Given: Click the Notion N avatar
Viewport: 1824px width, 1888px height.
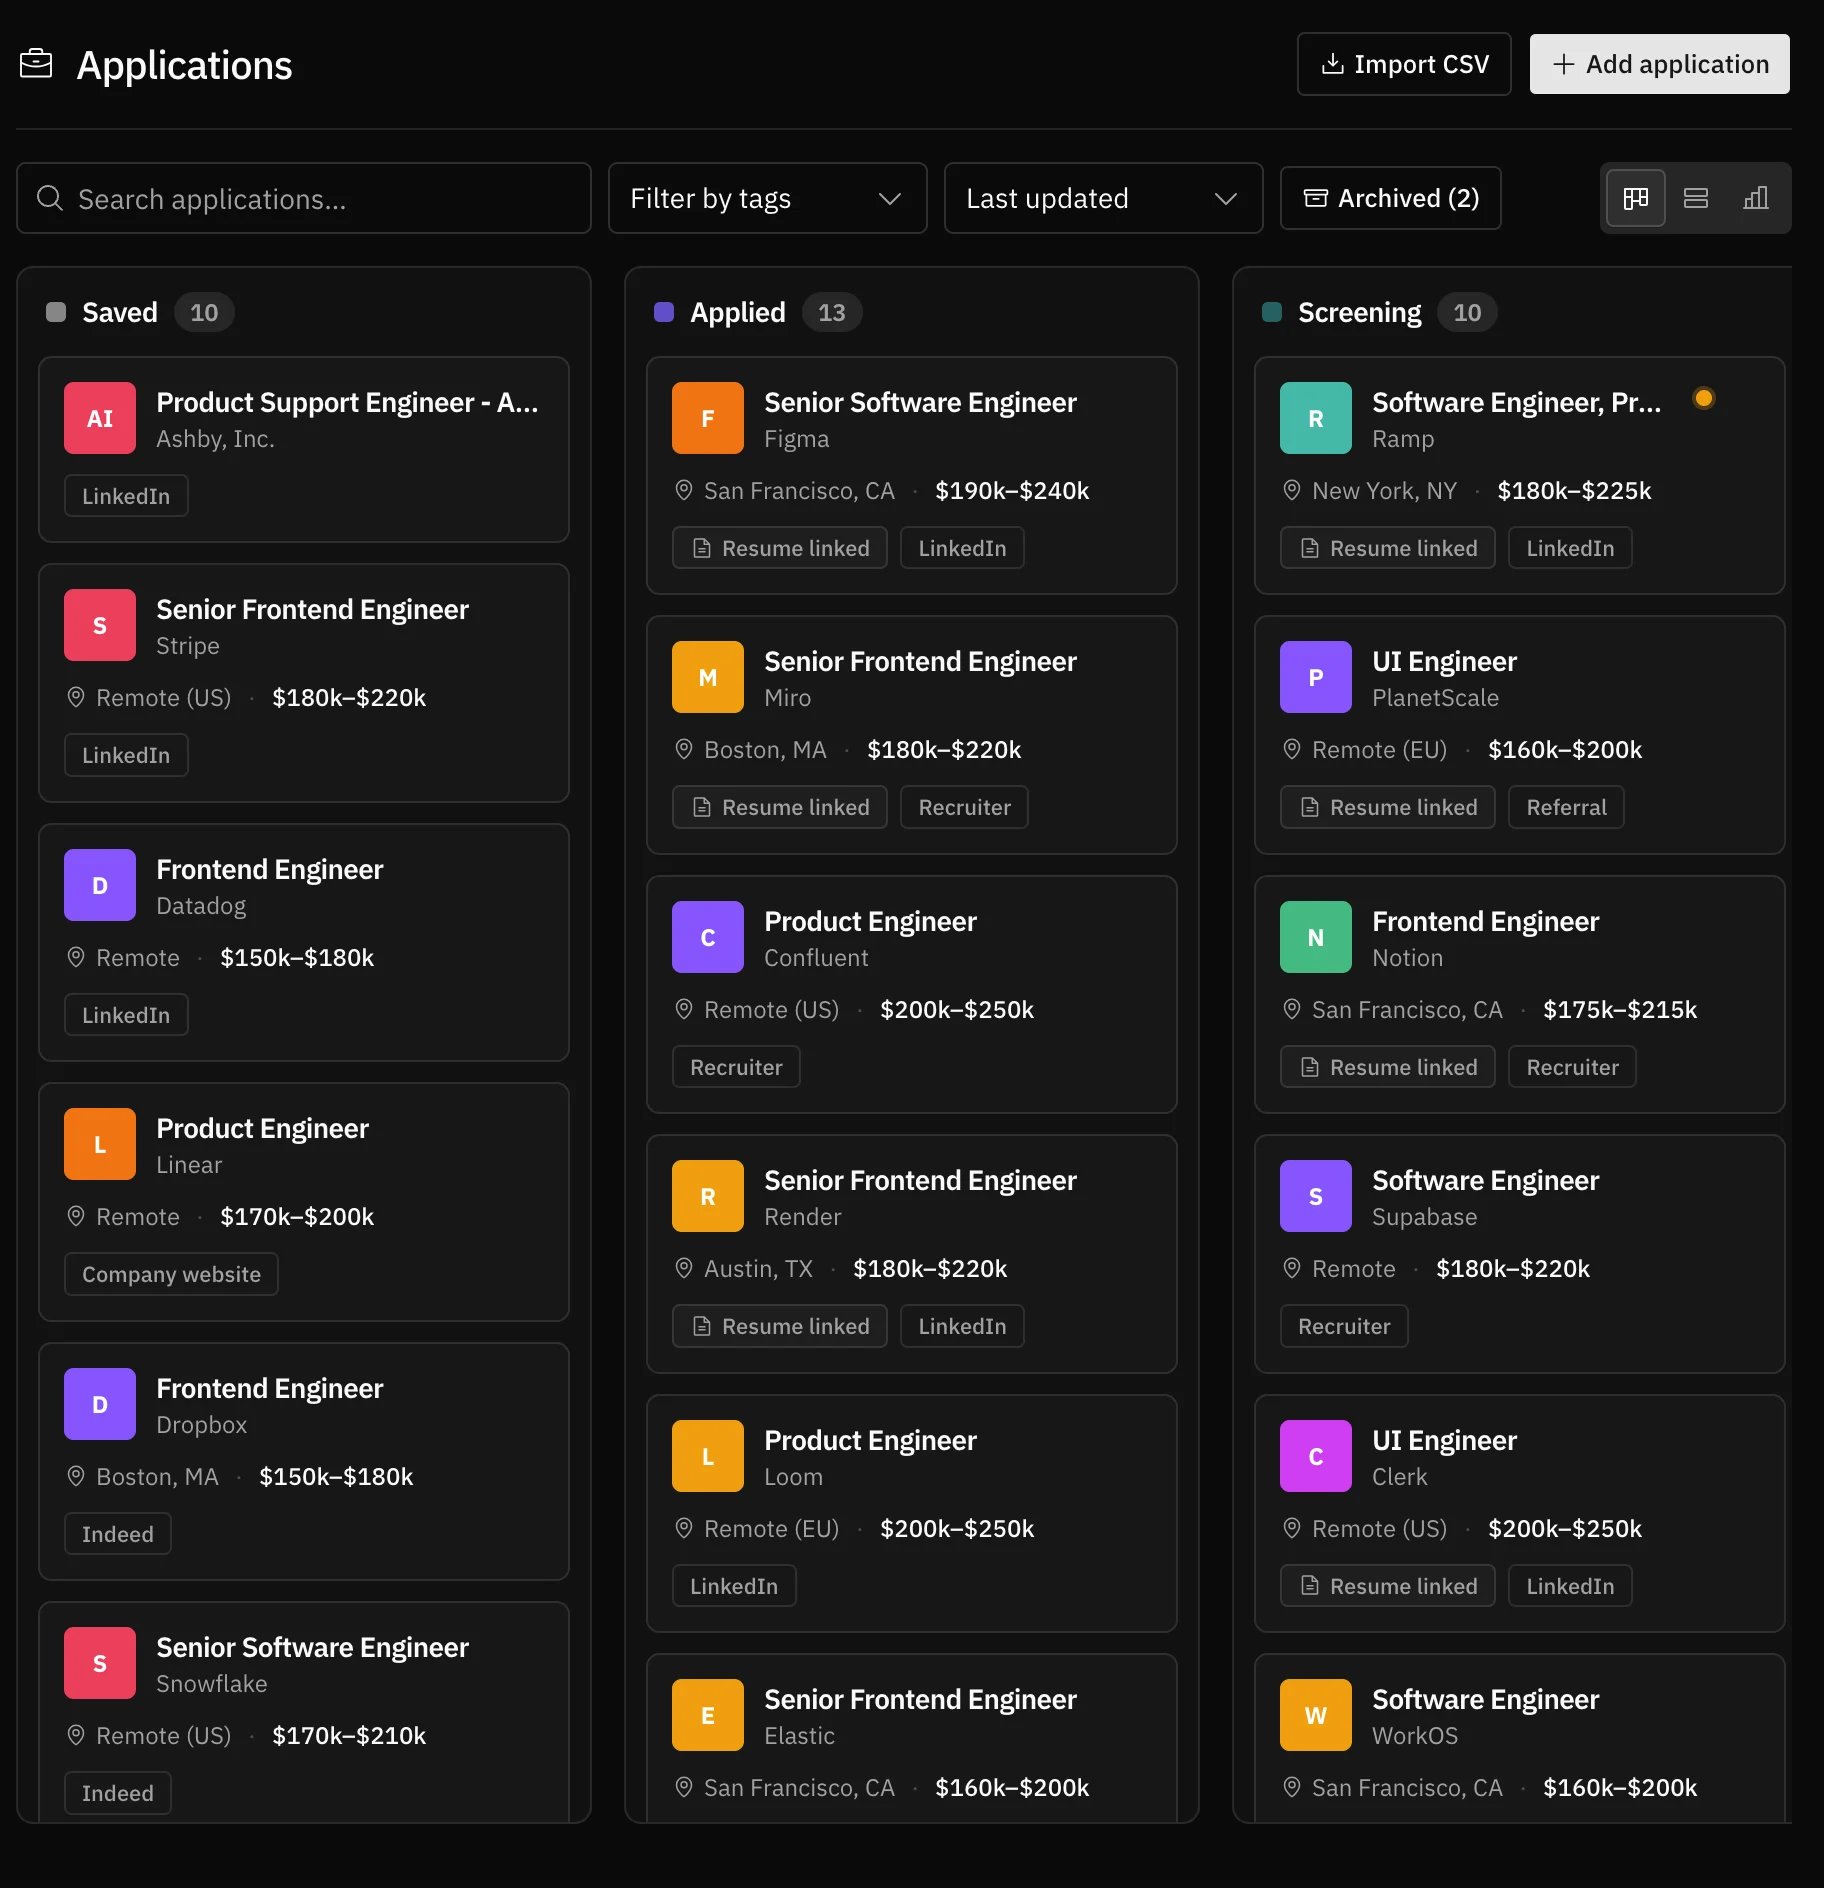Looking at the screenshot, I should pos(1316,937).
